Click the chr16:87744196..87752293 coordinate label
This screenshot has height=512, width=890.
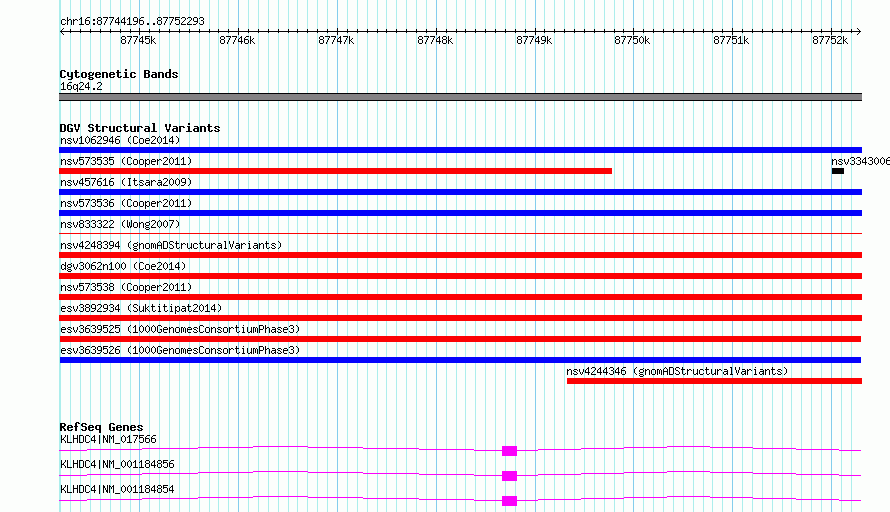tap(132, 22)
